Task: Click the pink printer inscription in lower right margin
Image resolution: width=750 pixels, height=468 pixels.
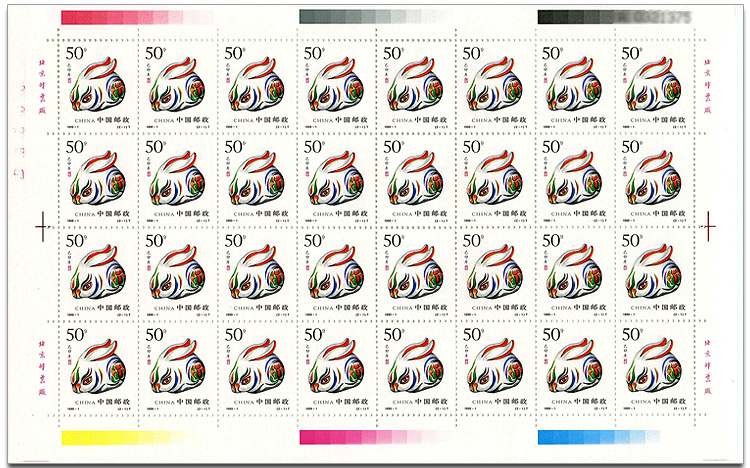Action: coord(707,368)
